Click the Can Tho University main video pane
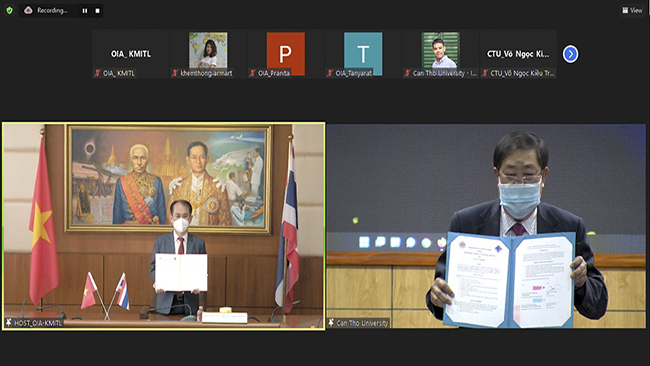Viewport: 650px width, 366px height. (486, 226)
